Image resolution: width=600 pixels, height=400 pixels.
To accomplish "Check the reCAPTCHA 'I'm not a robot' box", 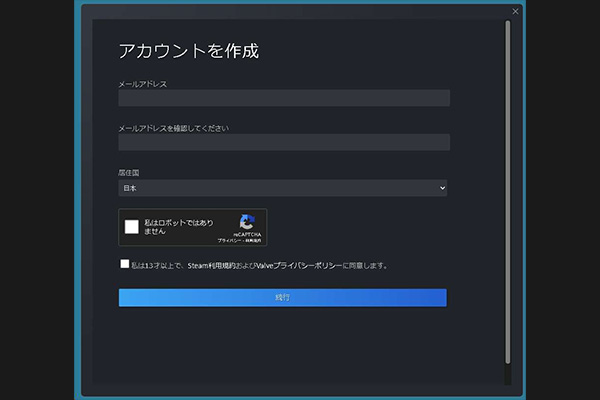I will point(132,226).
